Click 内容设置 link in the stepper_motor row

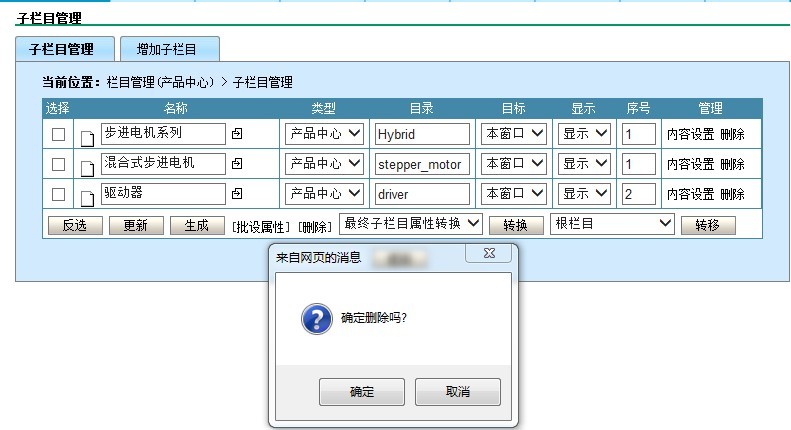[690, 164]
